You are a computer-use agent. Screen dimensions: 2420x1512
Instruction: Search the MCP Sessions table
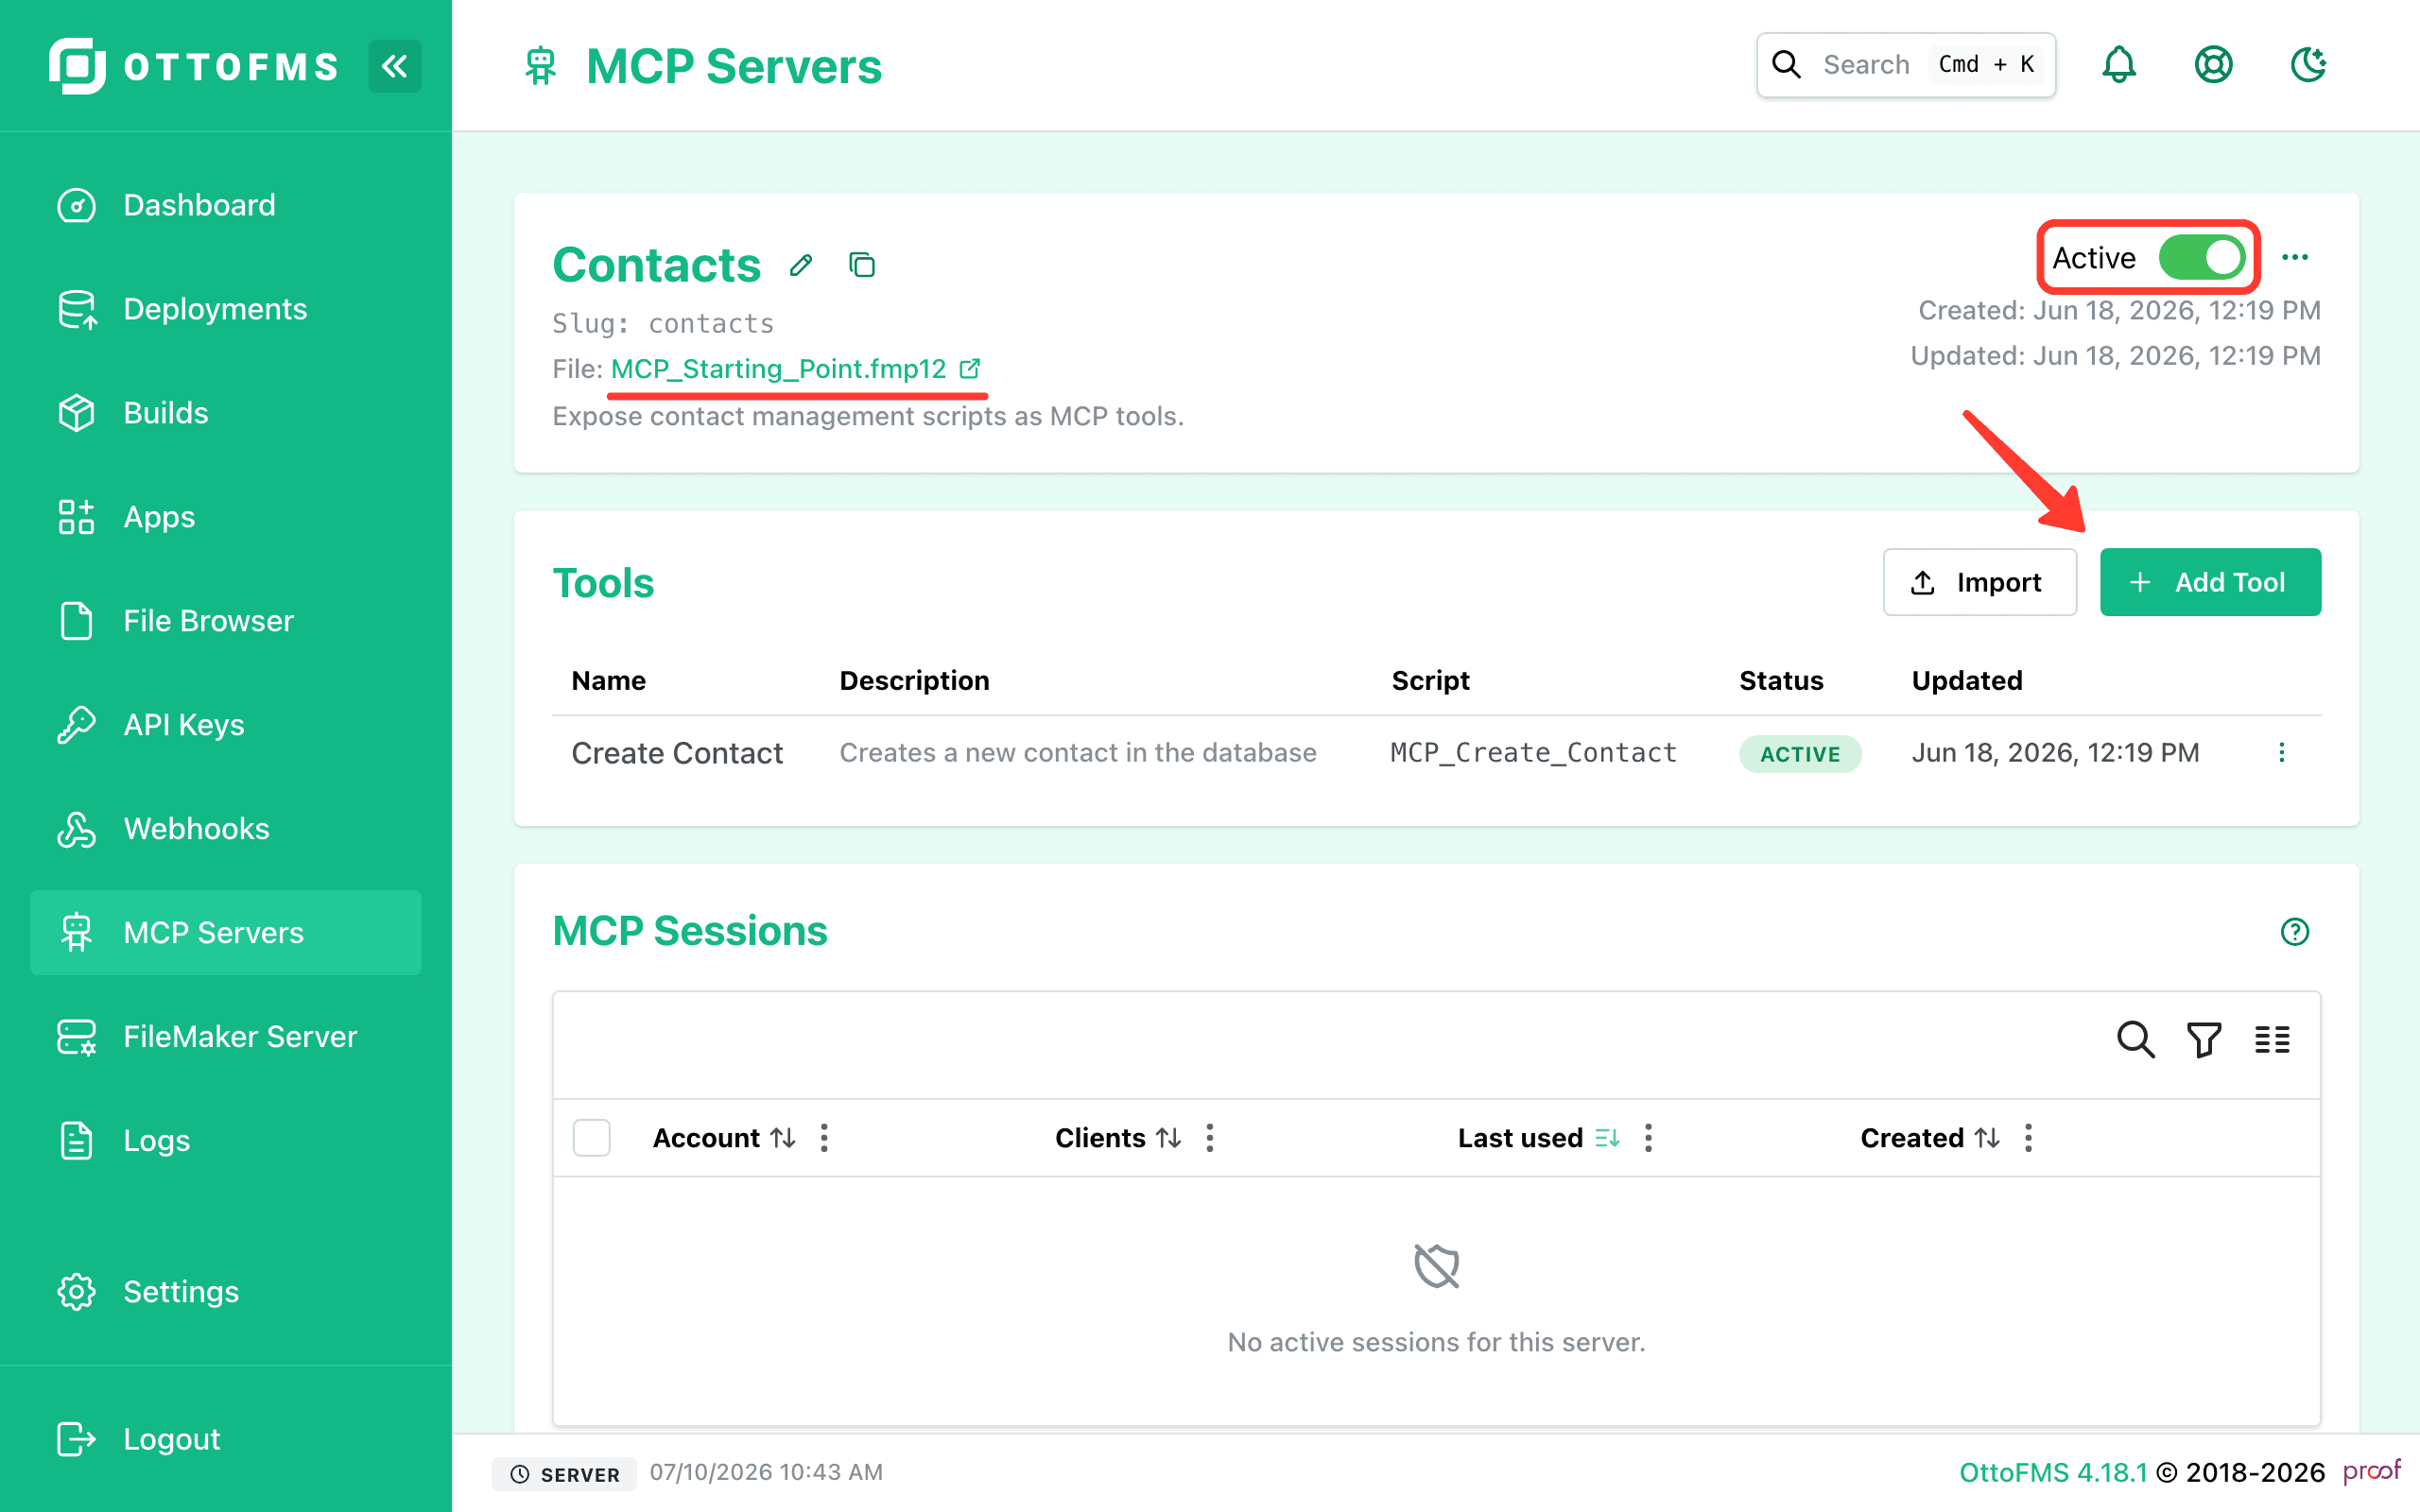[x=2135, y=1040]
